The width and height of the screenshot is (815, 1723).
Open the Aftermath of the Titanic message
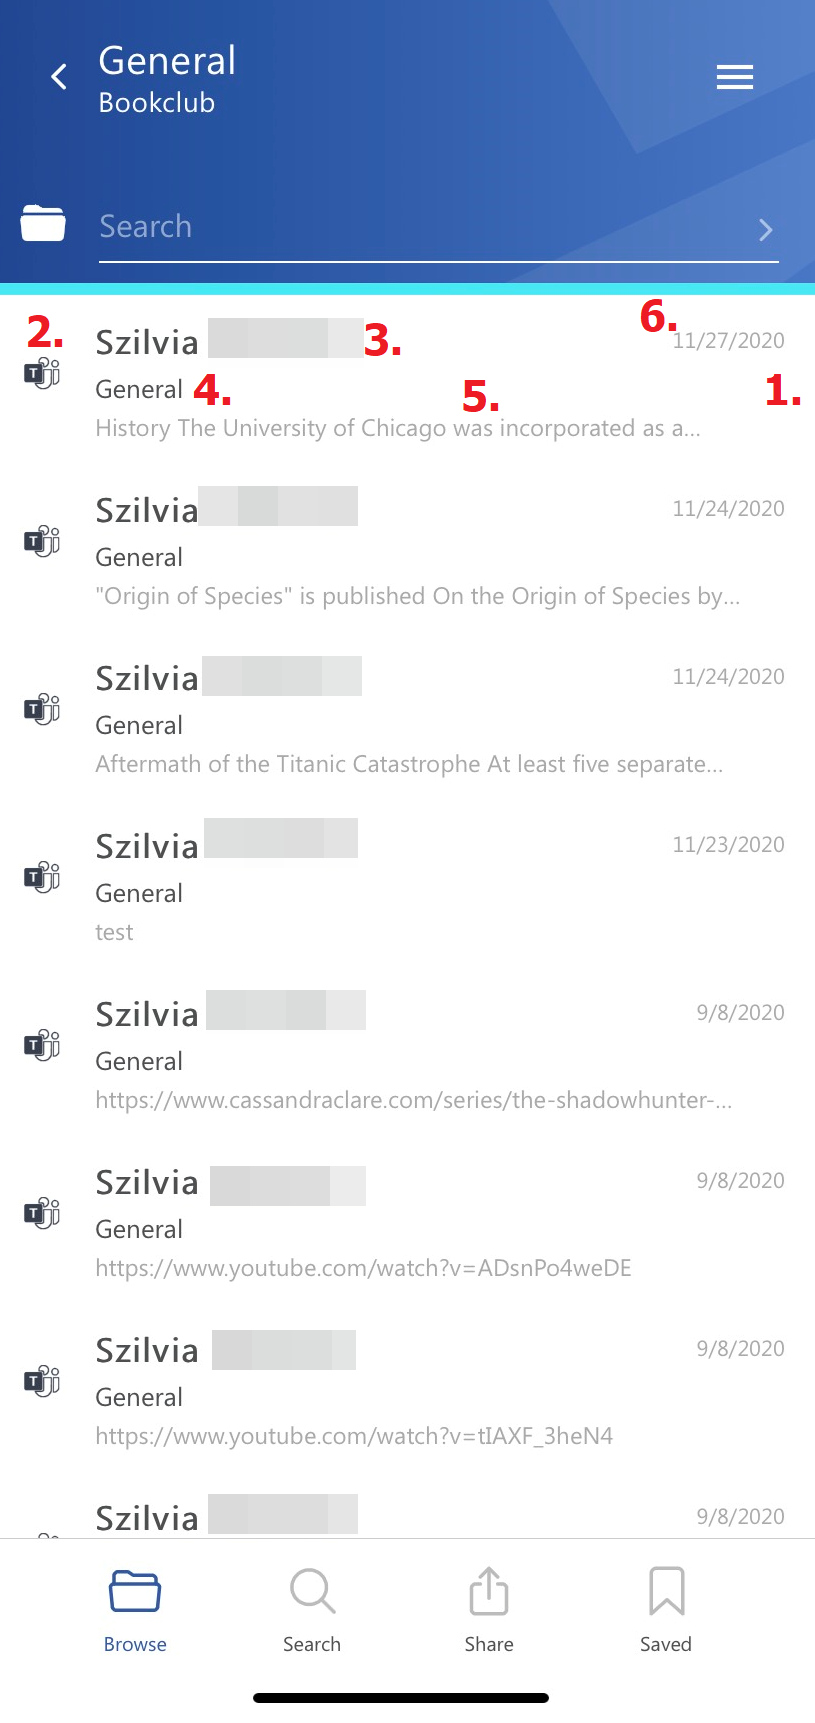pyautogui.click(x=409, y=764)
